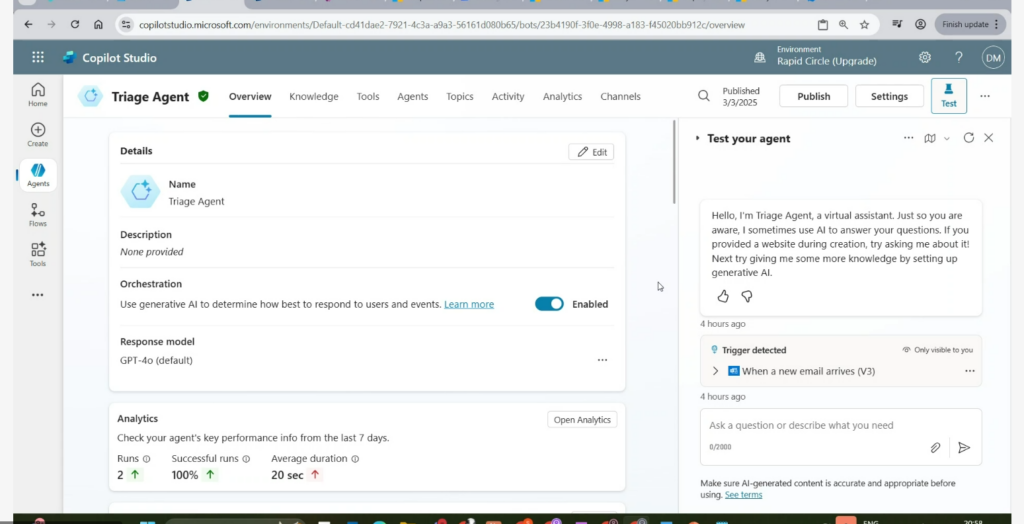Open the trigger card ellipsis menu

[970, 371]
